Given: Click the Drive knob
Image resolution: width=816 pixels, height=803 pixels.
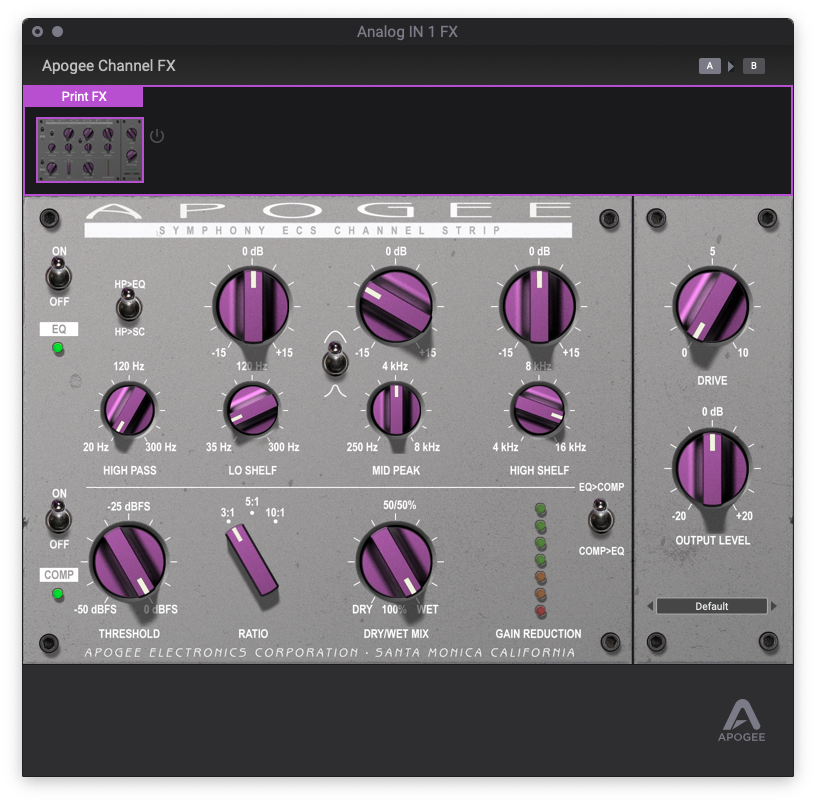Looking at the screenshot, I should click(x=711, y=306).
